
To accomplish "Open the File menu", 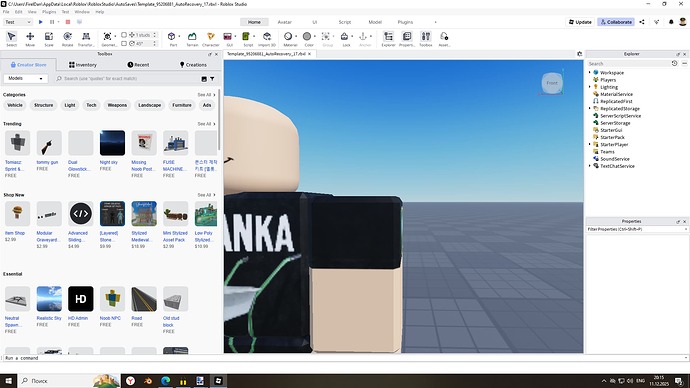I will pos(6,12).
